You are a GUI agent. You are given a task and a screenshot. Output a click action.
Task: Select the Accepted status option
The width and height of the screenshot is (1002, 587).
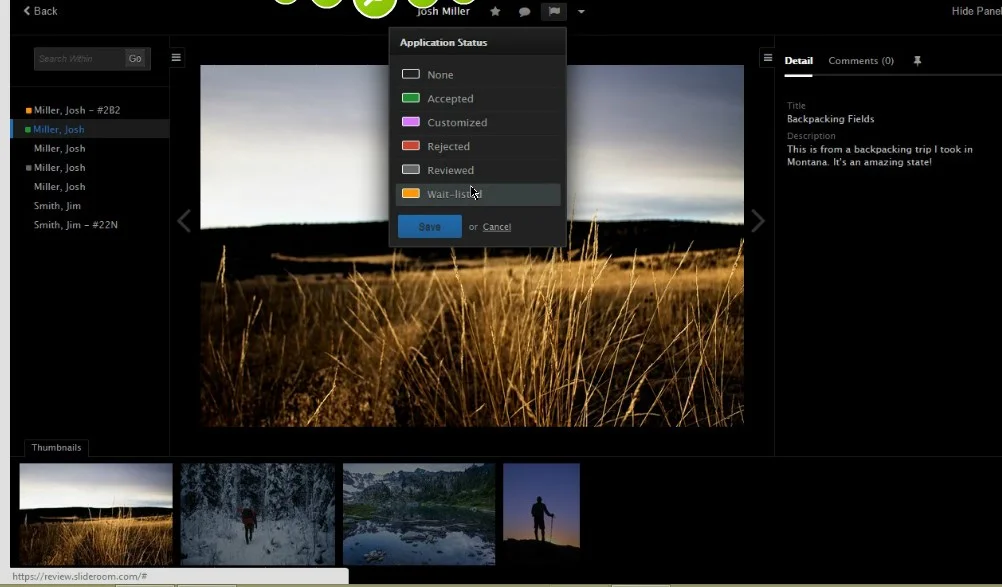pos(478,98)
